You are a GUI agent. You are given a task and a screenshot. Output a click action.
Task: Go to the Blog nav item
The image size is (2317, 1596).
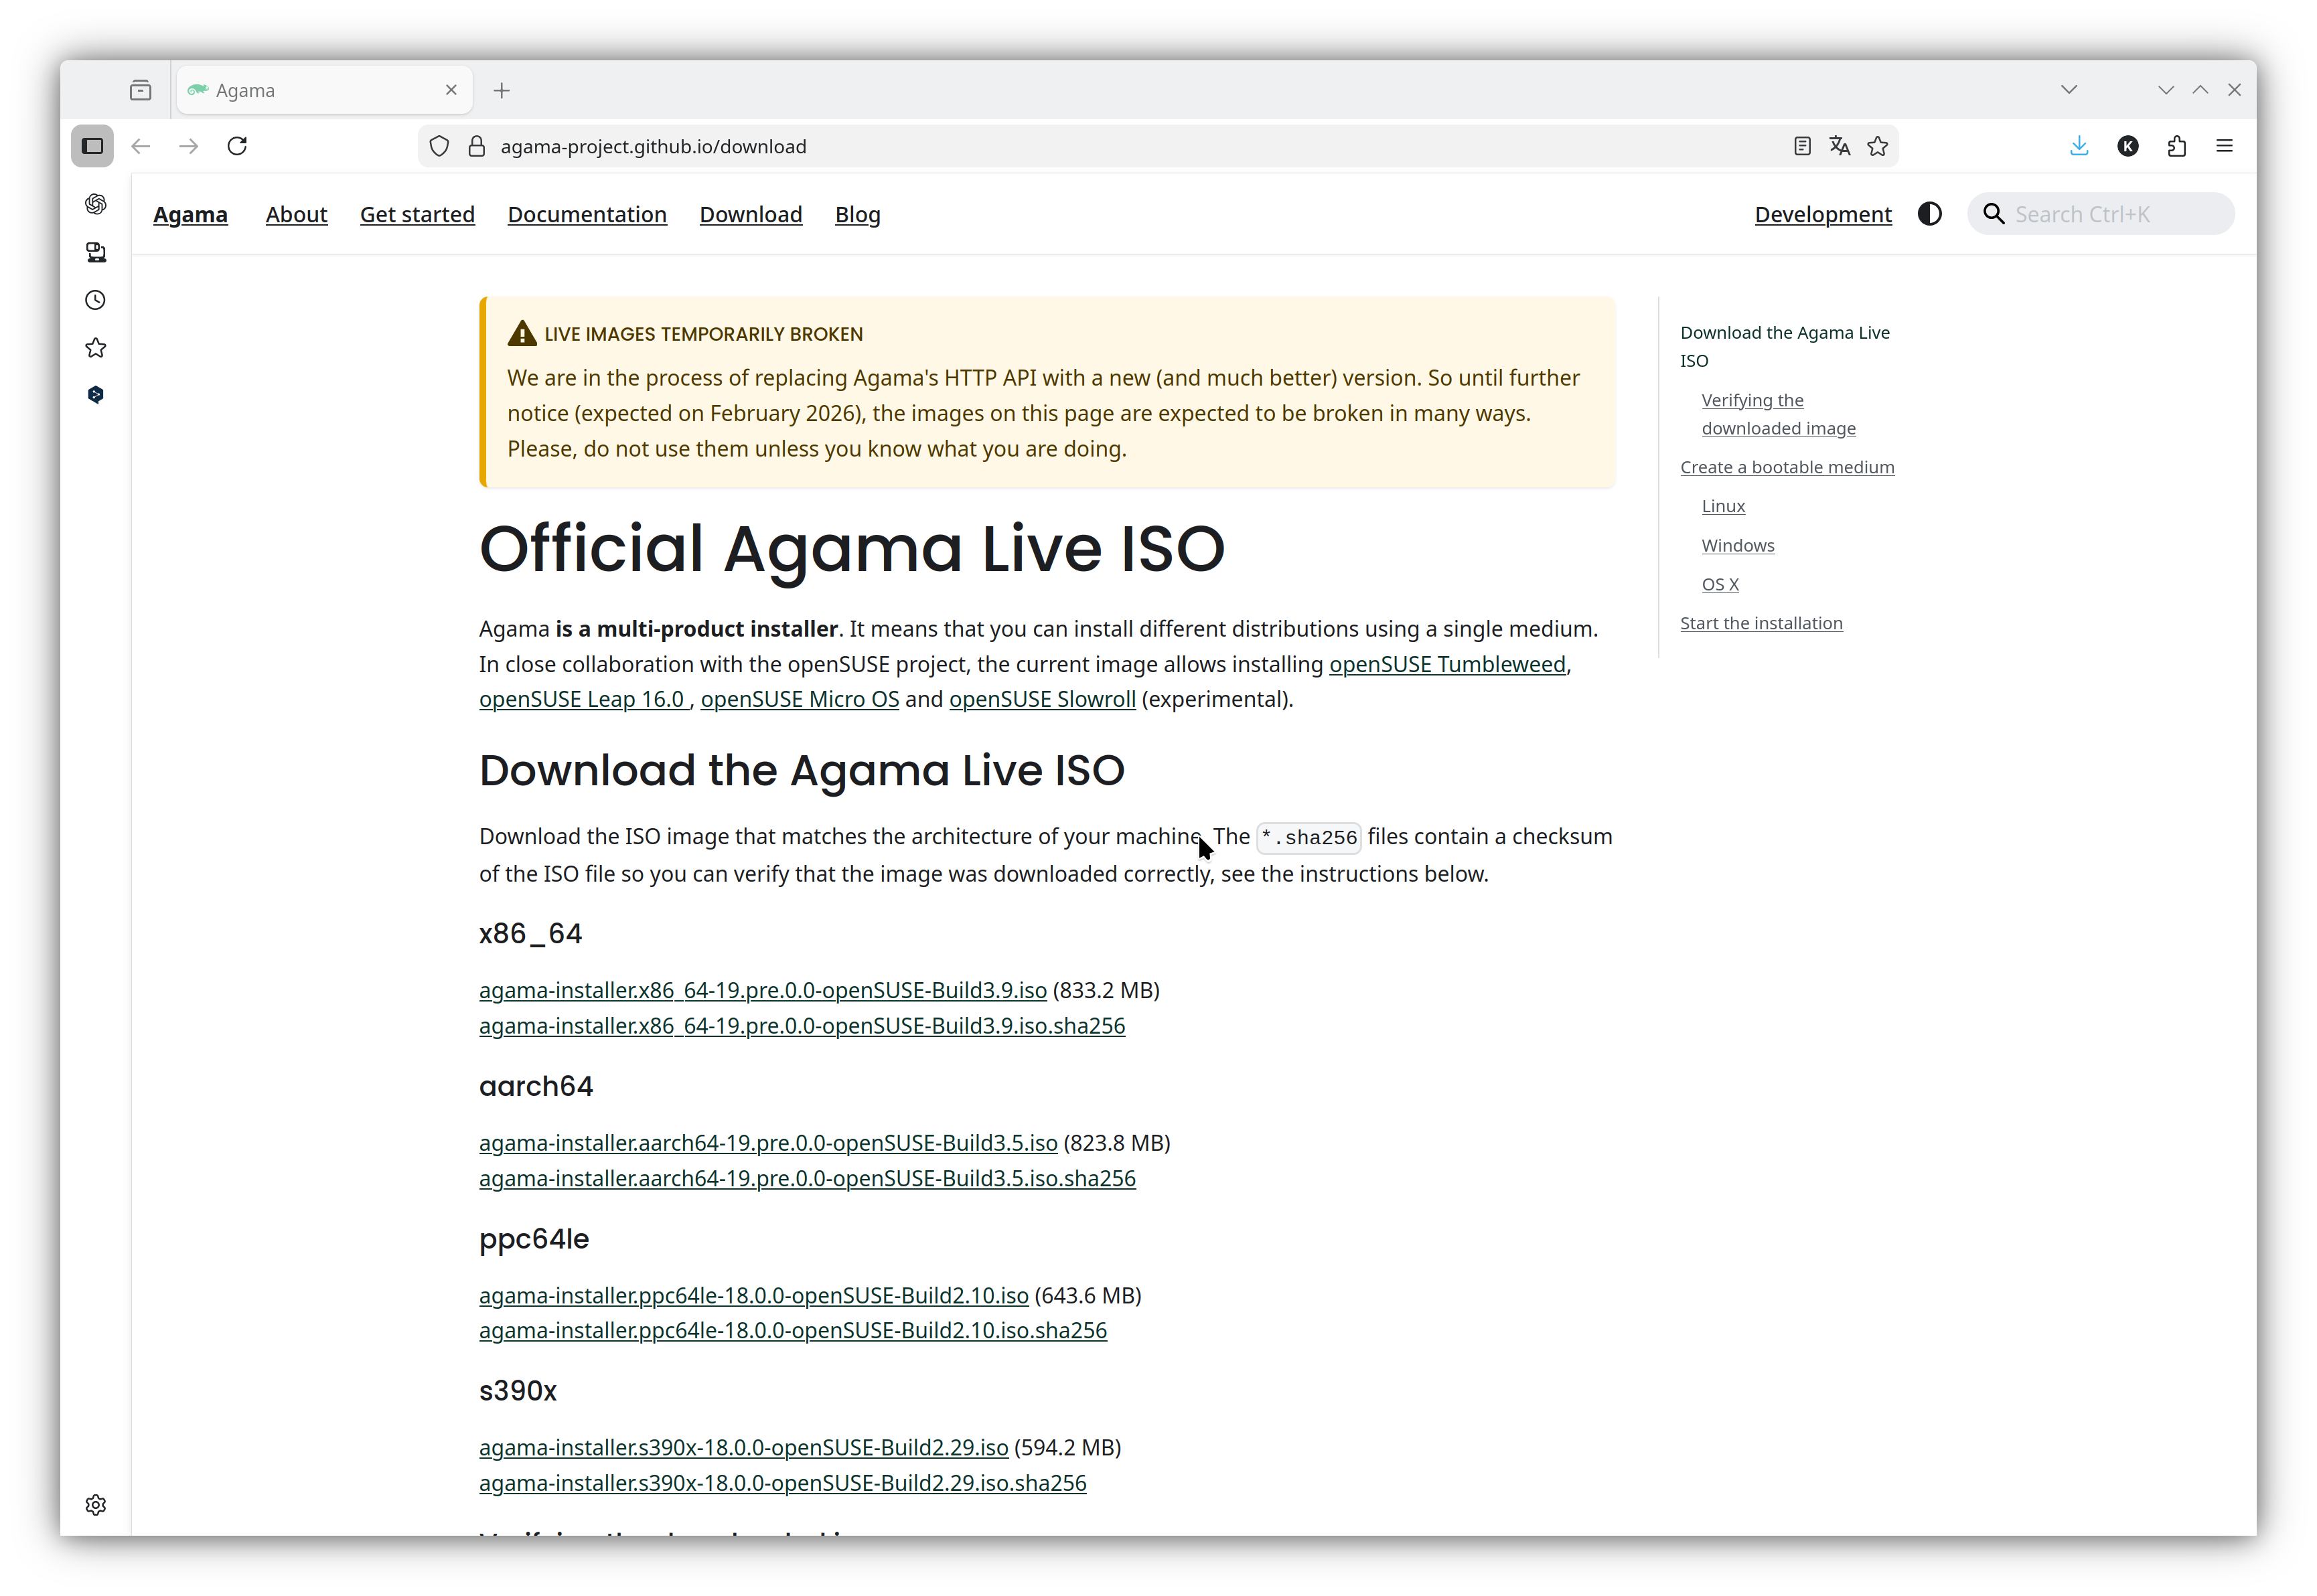[857, 214]
